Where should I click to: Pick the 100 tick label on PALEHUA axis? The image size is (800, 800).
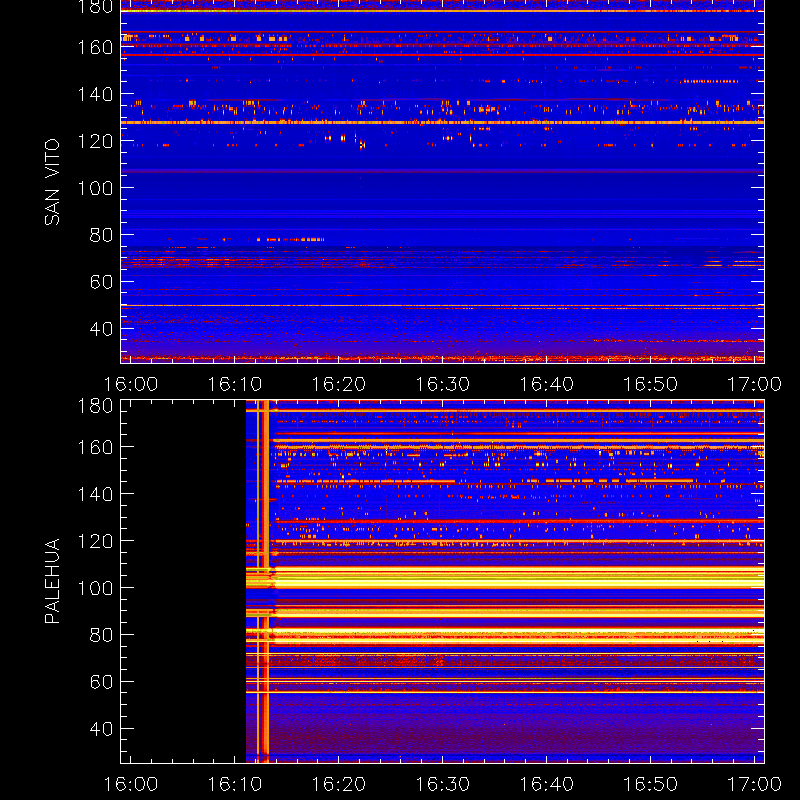[x=95, y=588]
